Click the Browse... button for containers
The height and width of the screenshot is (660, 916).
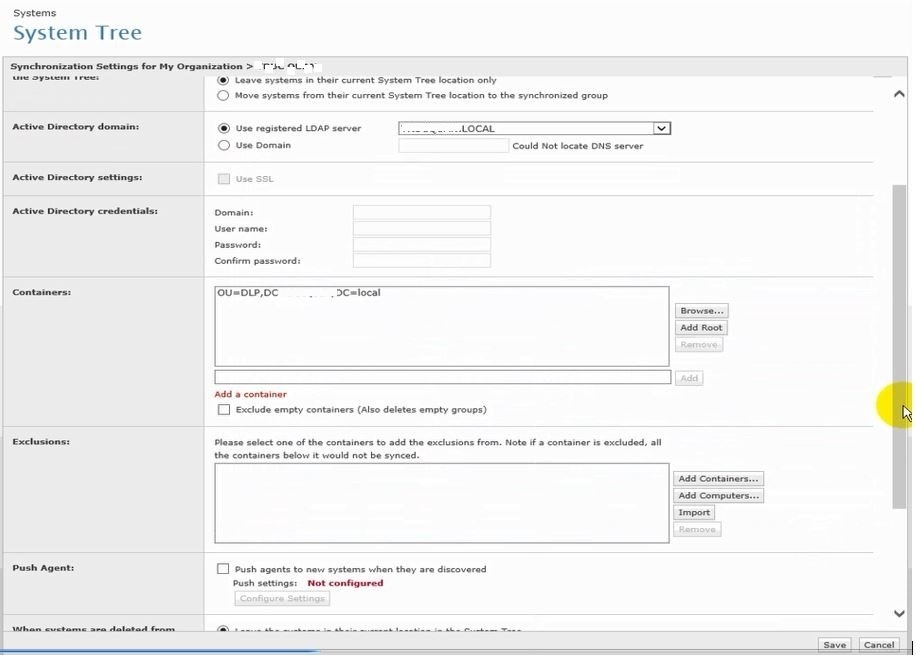(x=702, y=311)
